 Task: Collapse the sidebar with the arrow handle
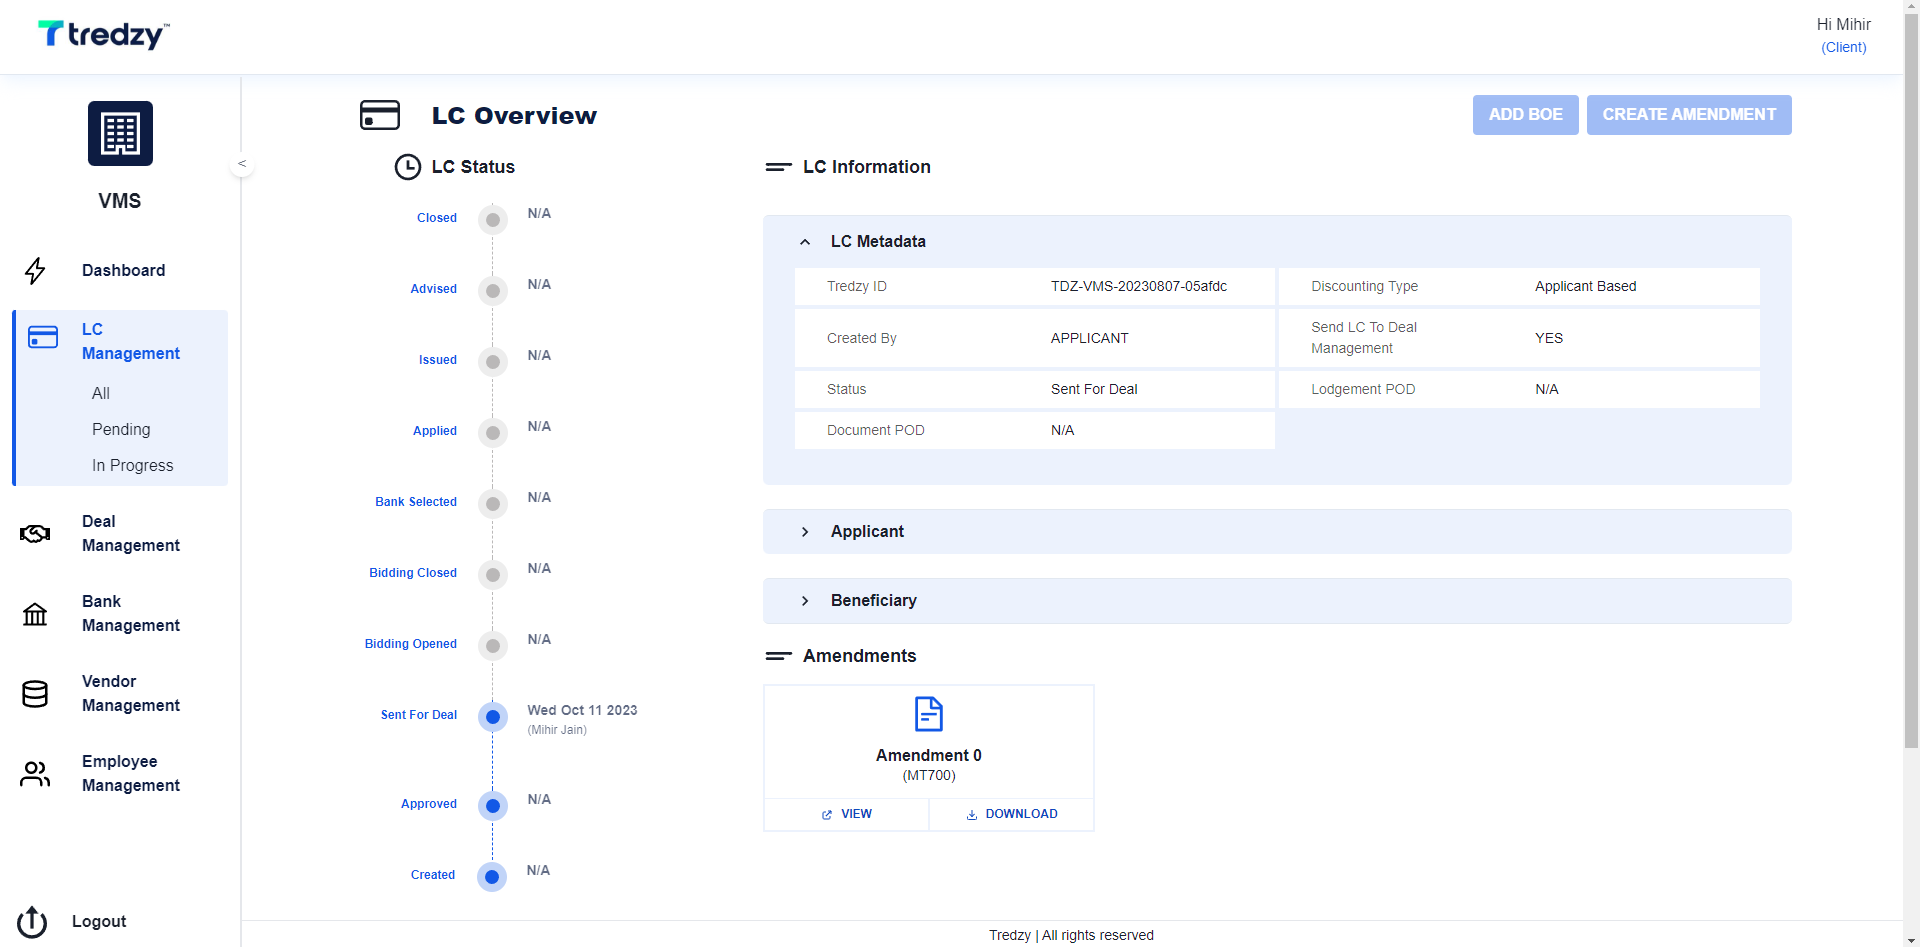242,164
